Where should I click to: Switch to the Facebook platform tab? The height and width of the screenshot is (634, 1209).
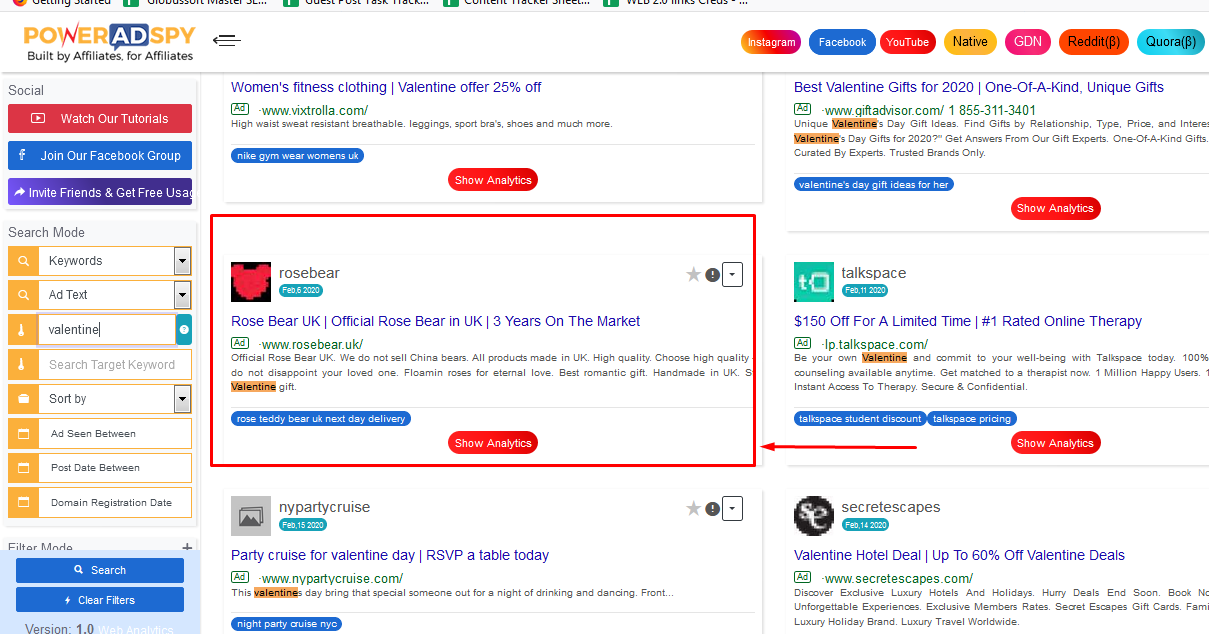coord(842,42)
